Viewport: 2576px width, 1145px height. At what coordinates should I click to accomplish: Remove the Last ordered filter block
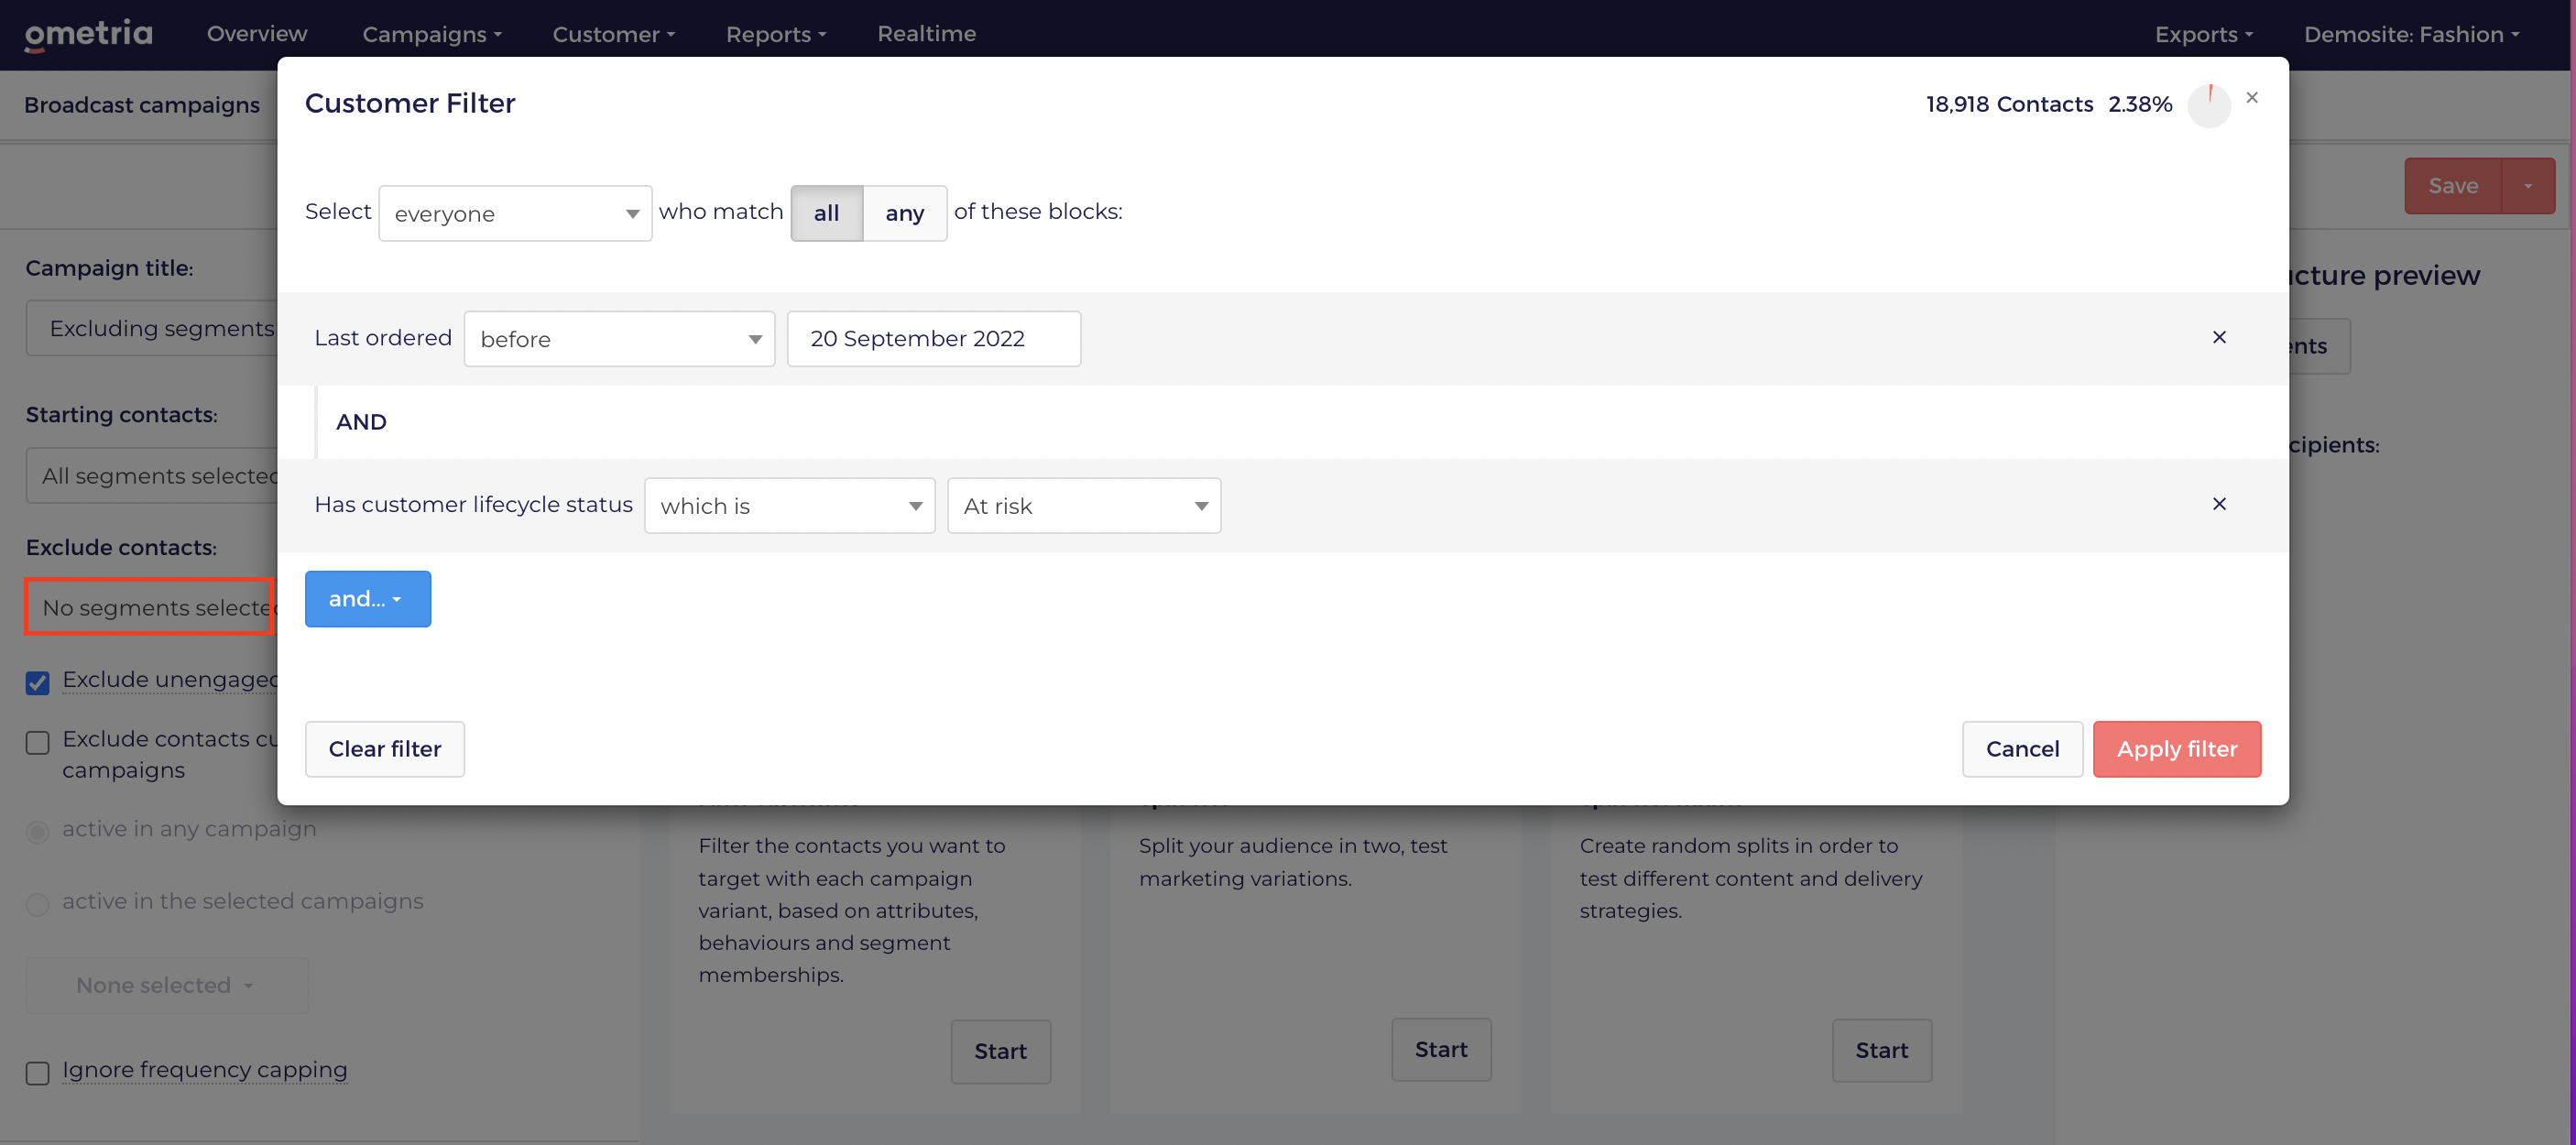pyautogui.click(x=2219, y=338)
